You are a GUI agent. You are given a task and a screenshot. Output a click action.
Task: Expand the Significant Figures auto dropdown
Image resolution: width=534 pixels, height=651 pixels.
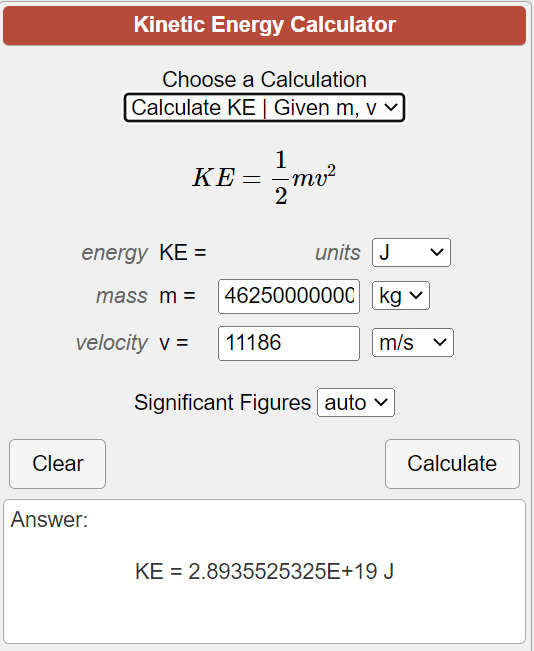(356, 402)
